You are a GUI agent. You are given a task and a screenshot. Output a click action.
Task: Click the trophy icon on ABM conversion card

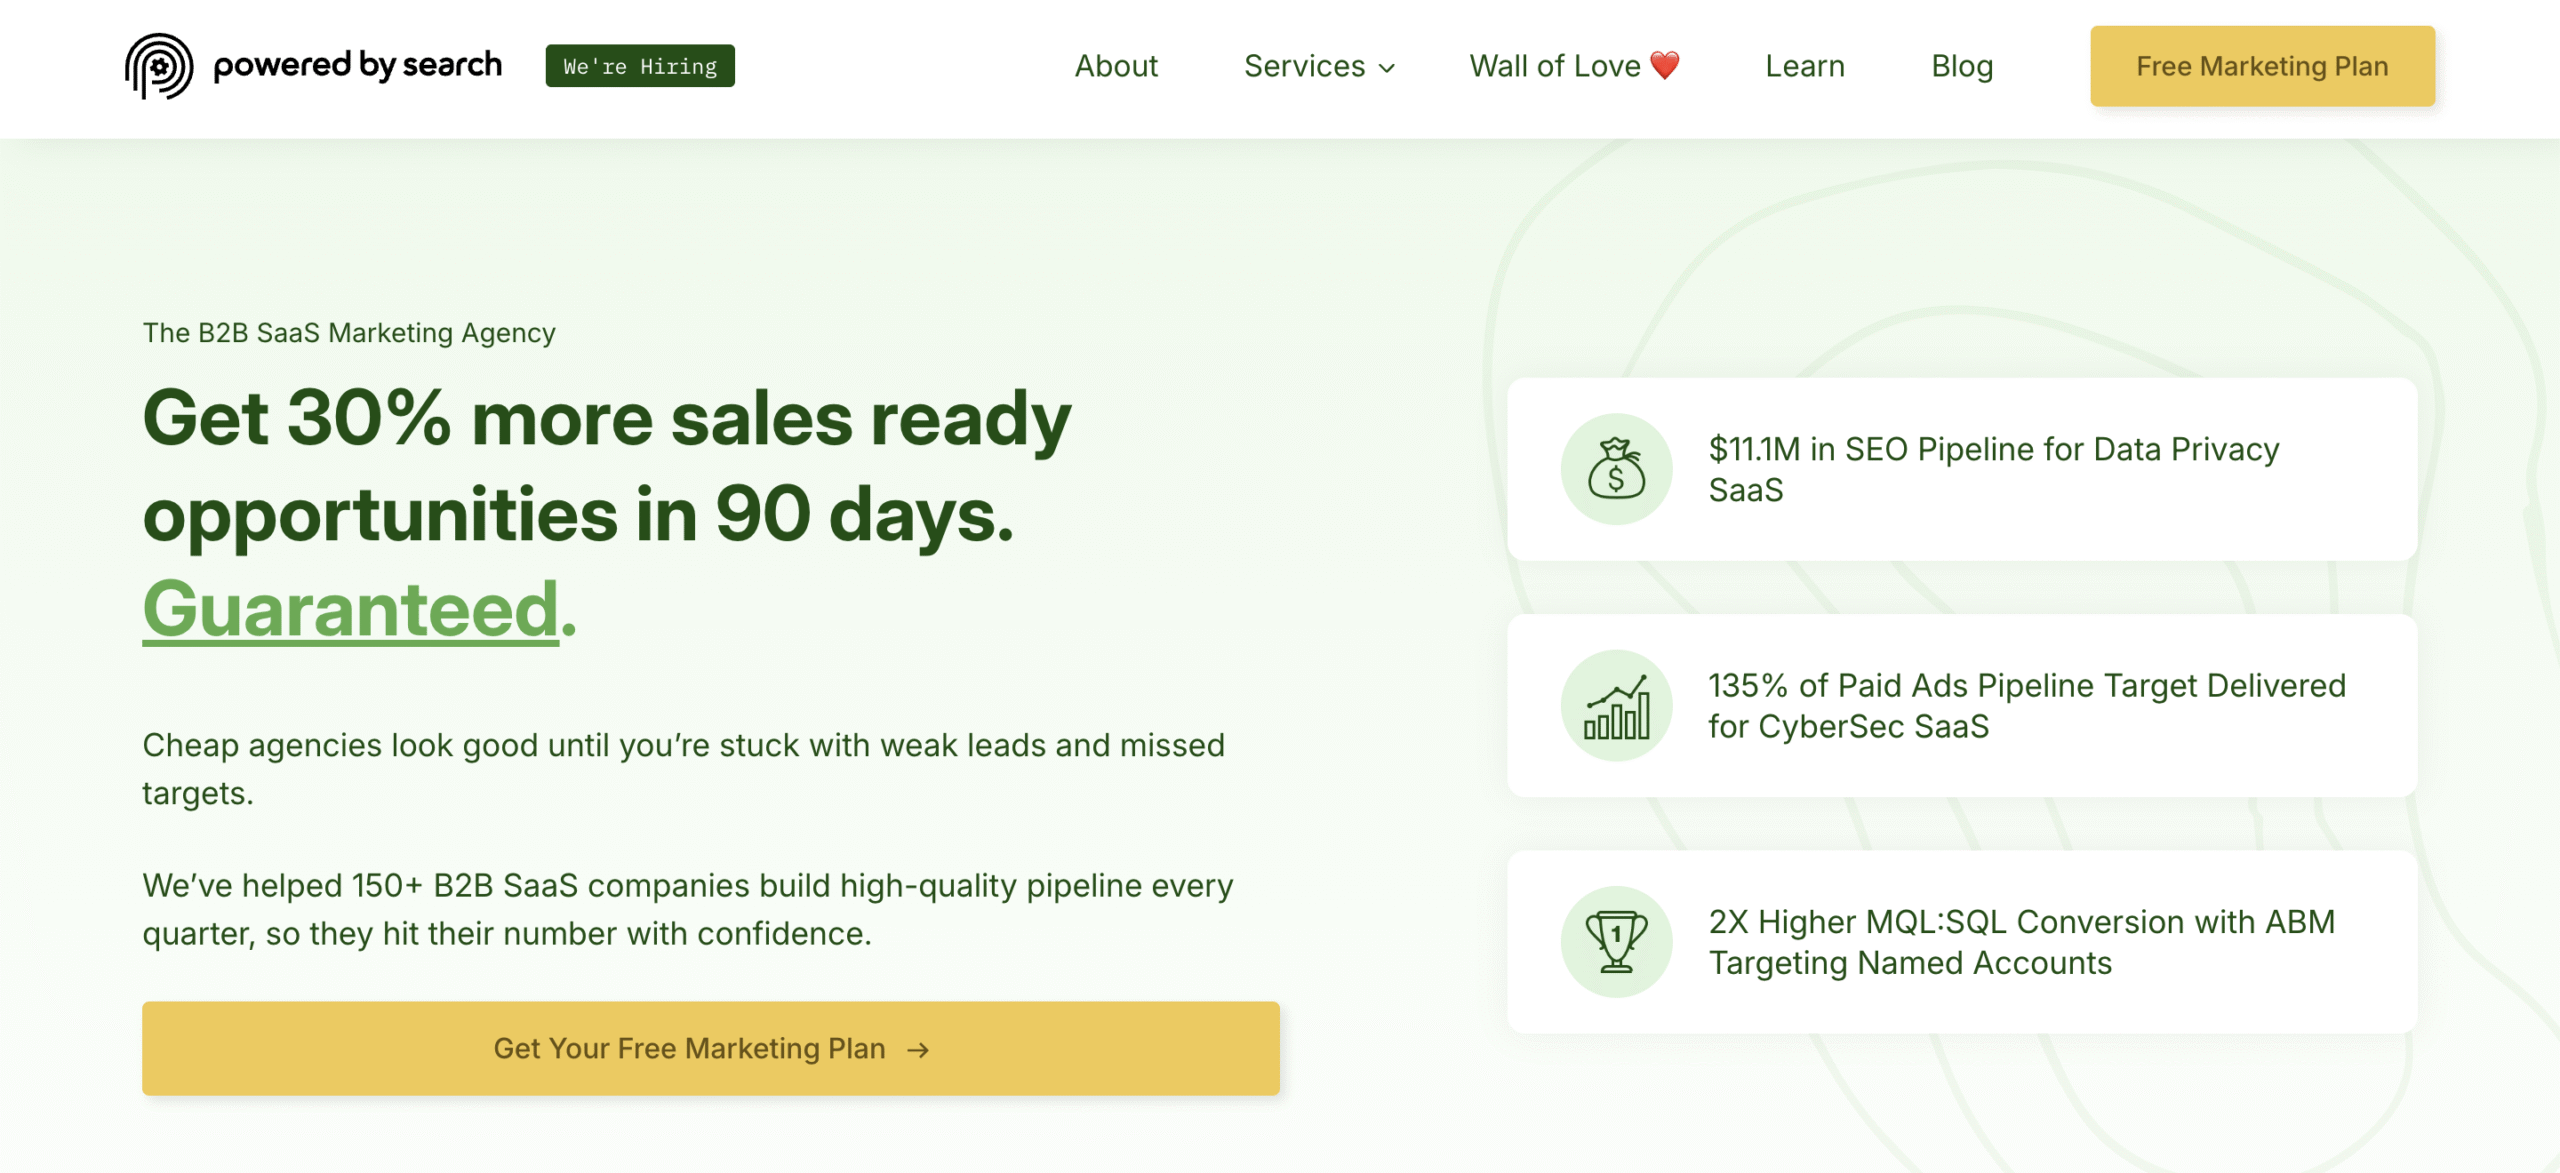pos(1615,941)
